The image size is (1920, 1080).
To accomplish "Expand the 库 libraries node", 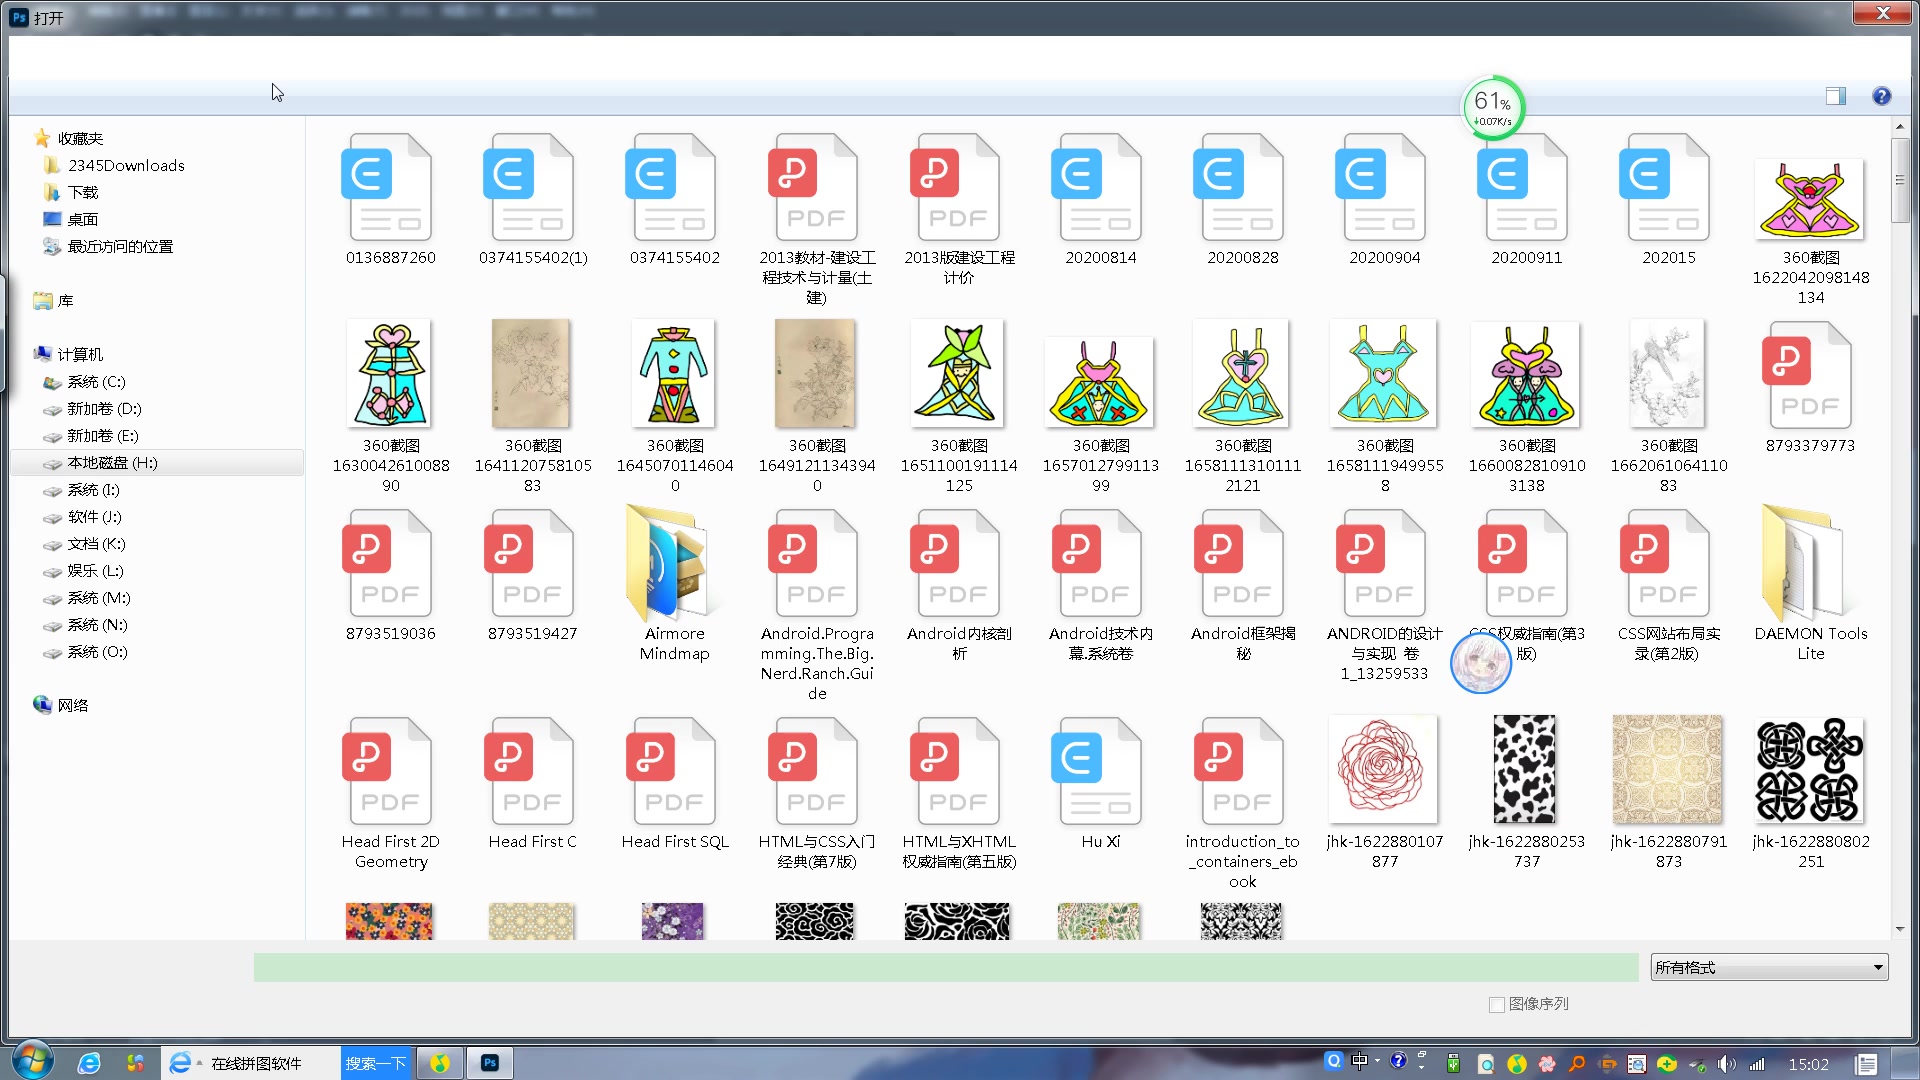I will click(65, 300).
